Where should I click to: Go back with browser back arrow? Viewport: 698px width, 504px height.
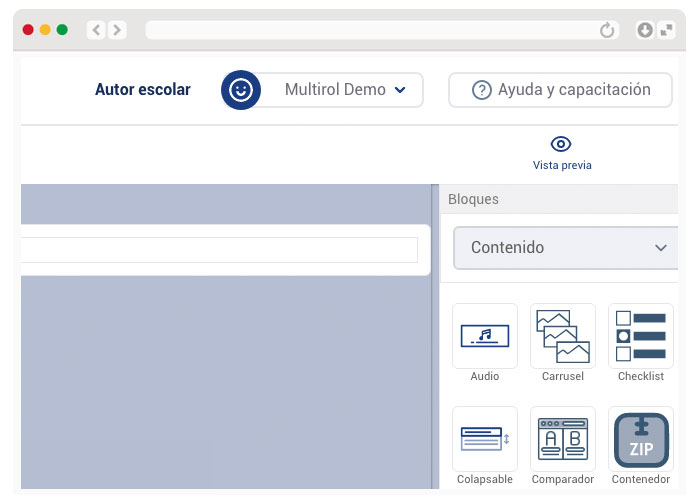coord(96,30)
